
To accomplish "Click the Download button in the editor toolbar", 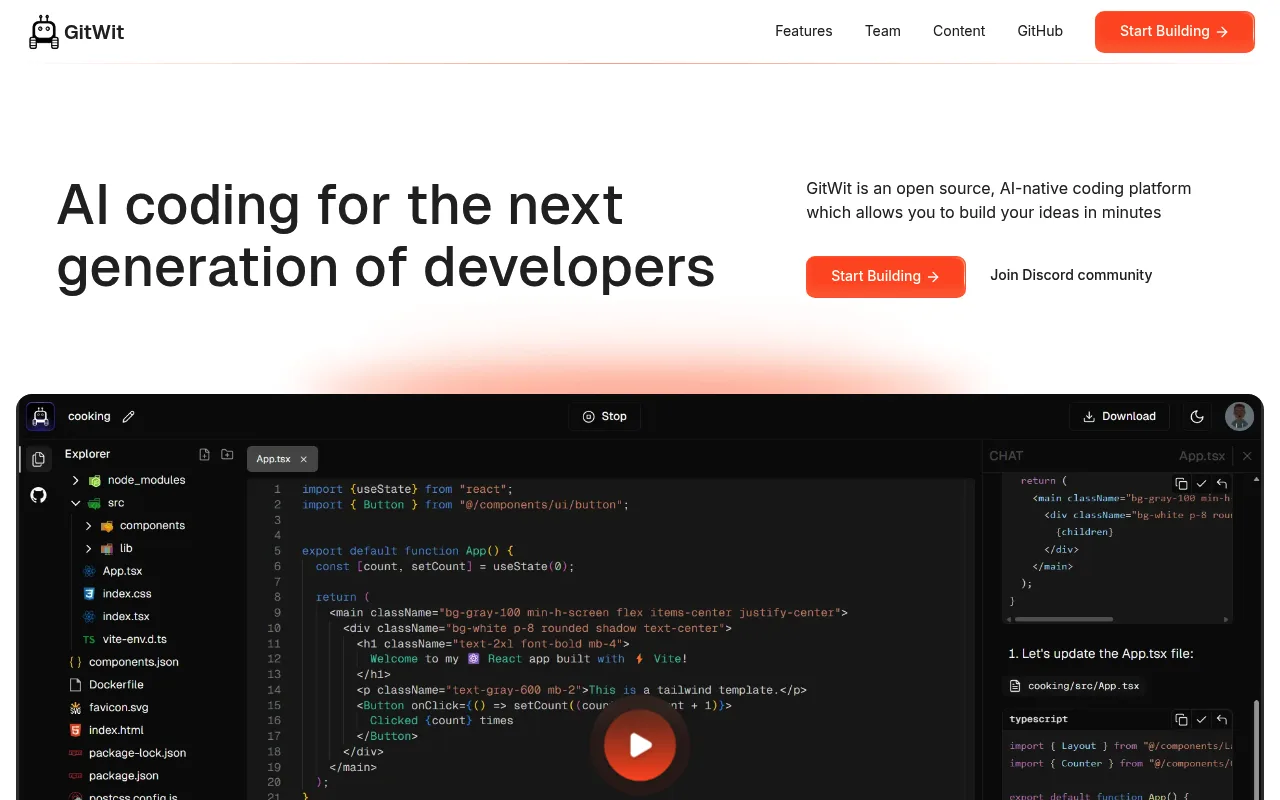I will pos(1119,417).
